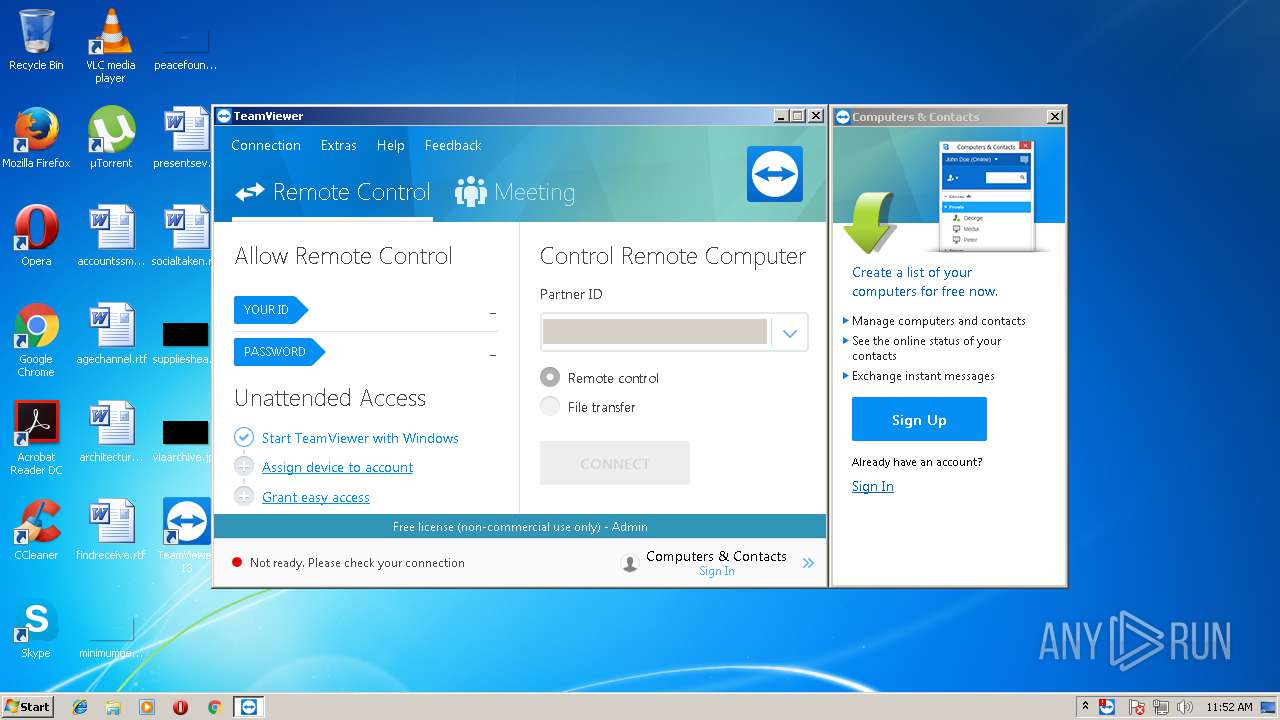Toggle Start TeamViewer with Windows checkbox
The width and height of the screenshot is (1280, 720).
click(244, 437)
